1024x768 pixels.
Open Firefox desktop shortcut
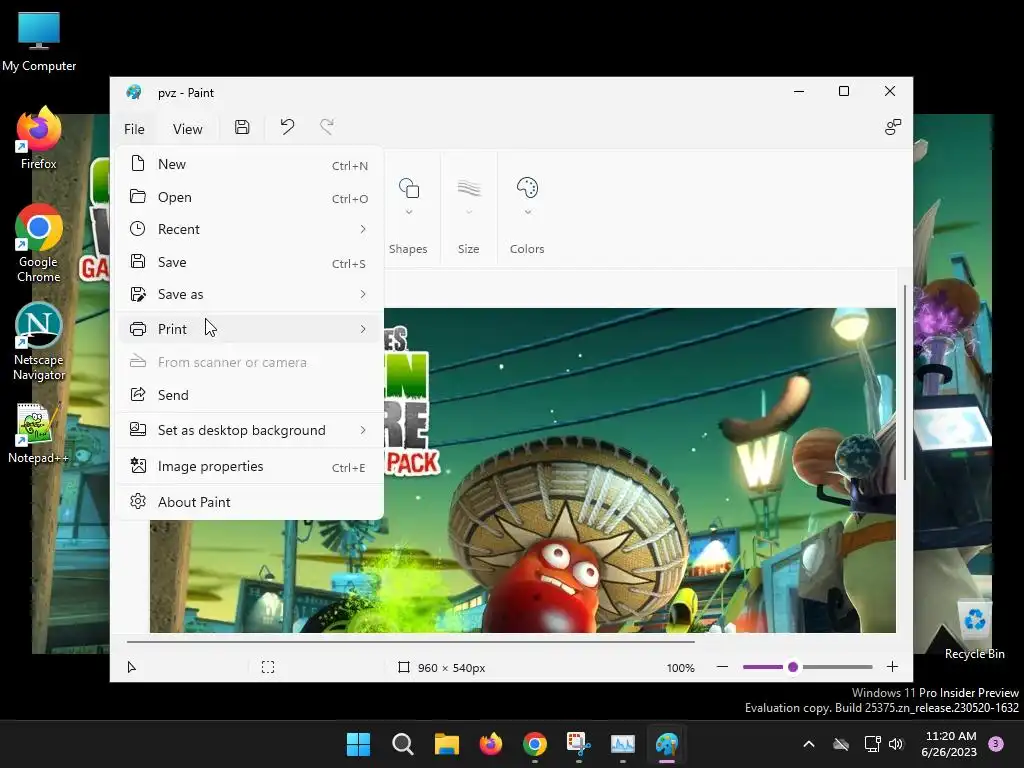(39, 138)
